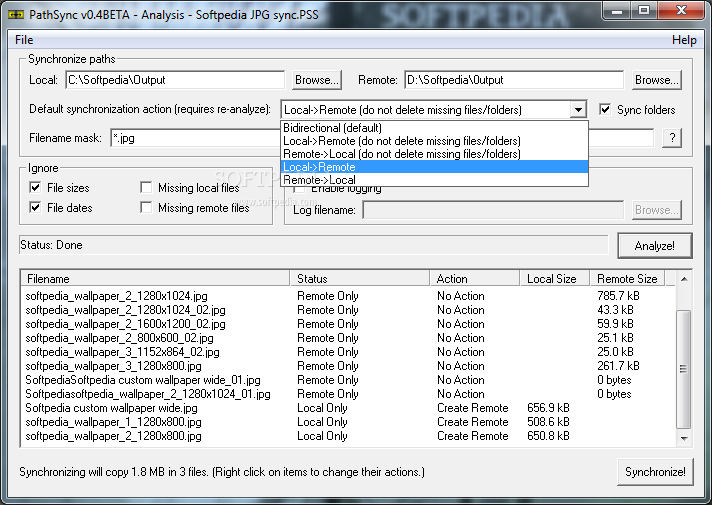Click the question mark mask help button

672,138
